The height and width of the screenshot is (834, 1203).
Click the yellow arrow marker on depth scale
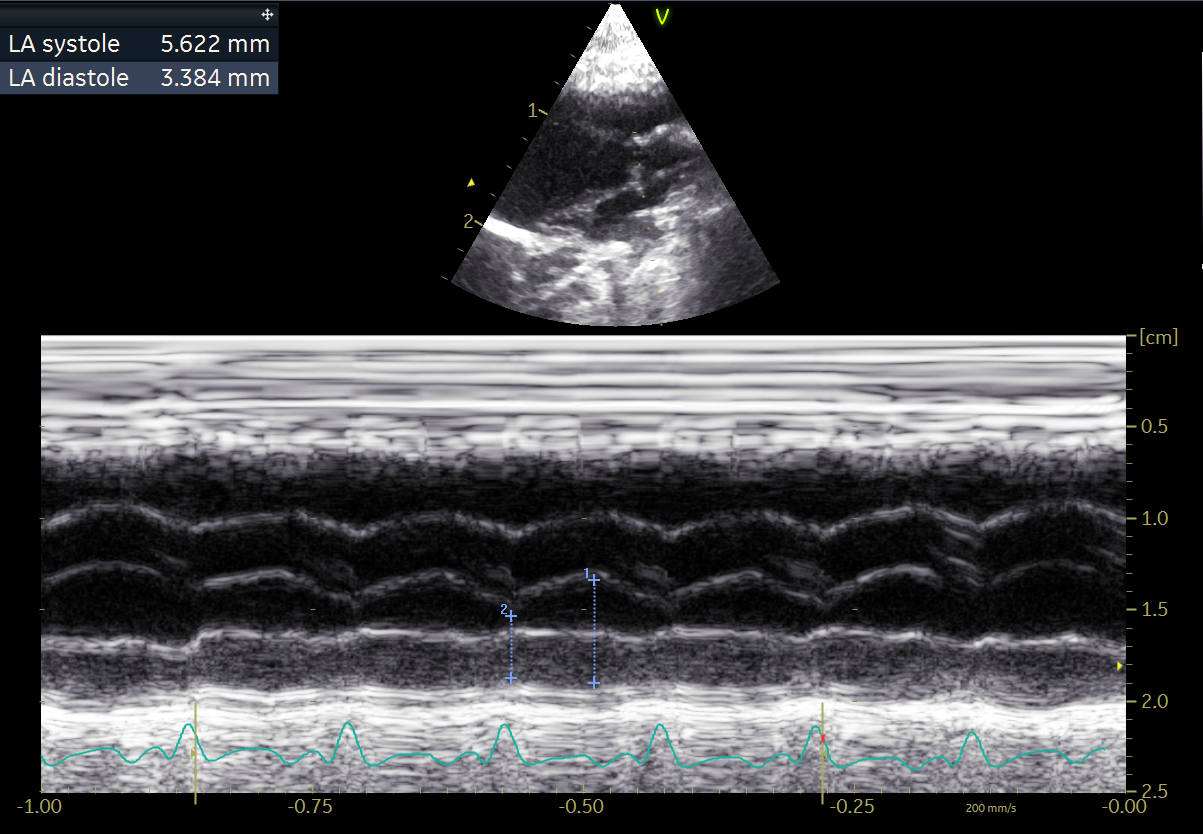coord(1120,665)
